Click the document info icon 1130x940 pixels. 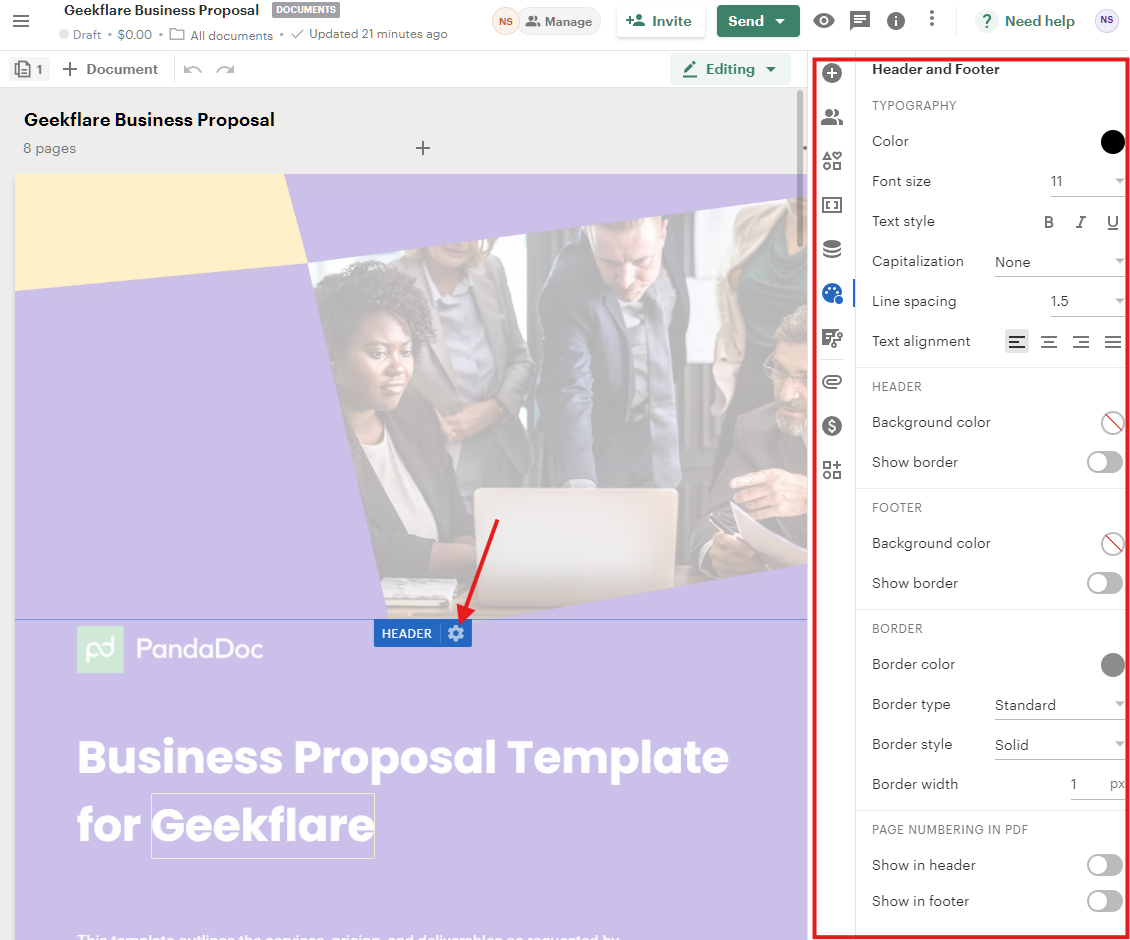click(x=896, y=21)
